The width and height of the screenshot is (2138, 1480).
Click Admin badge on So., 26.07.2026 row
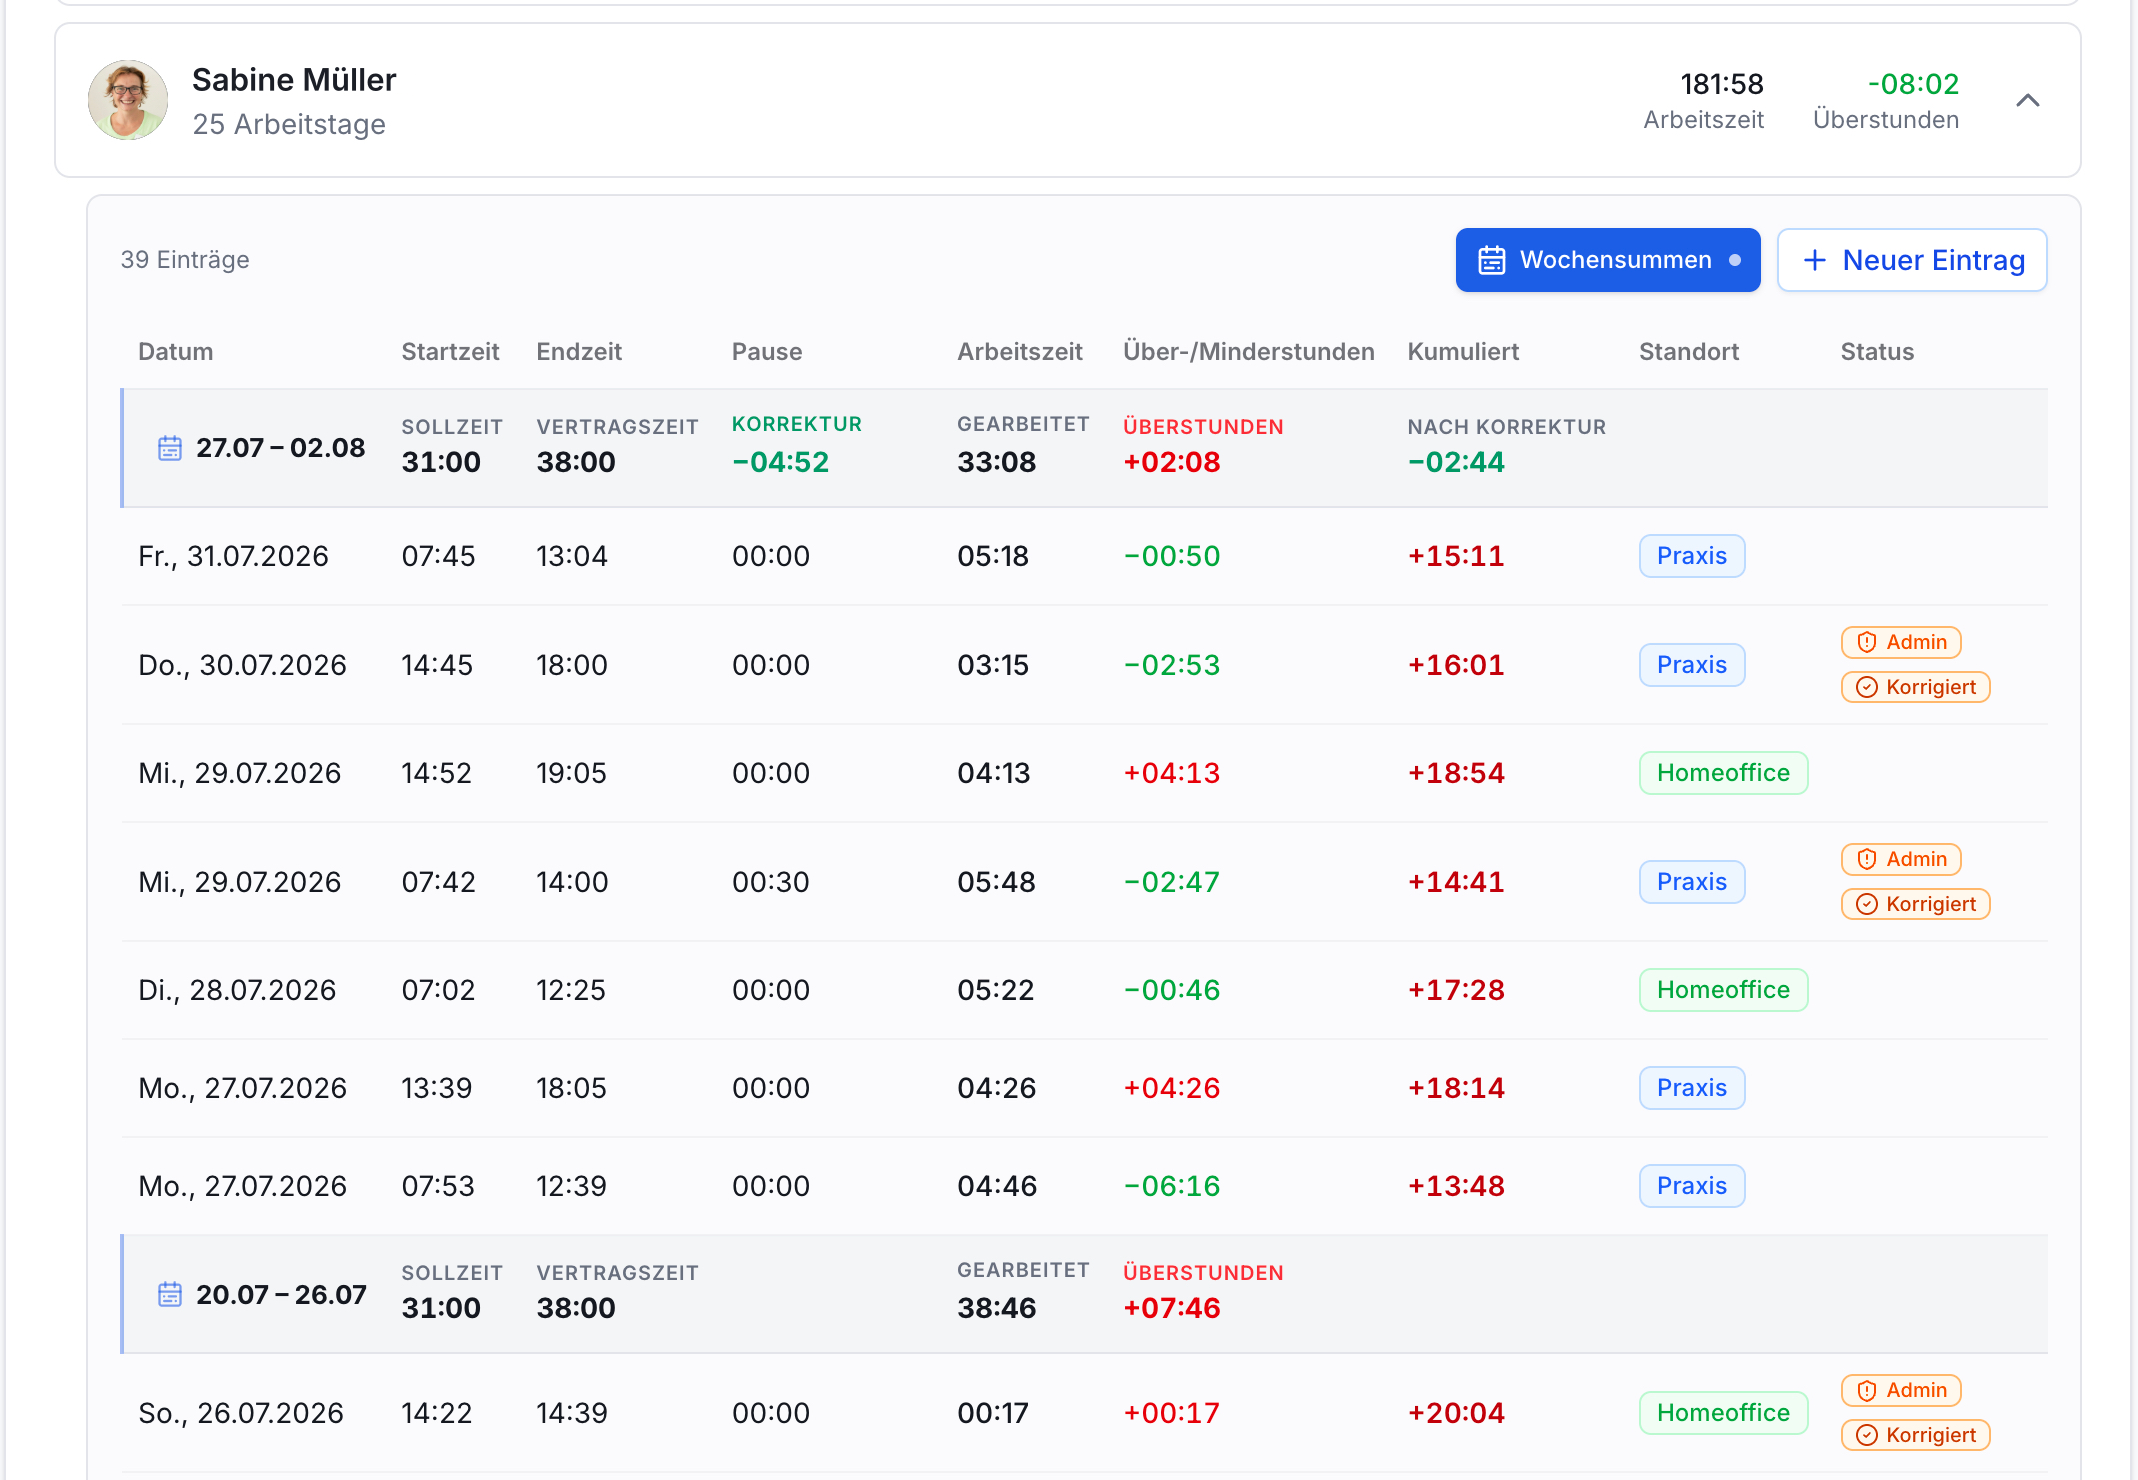point(1900,1390)
